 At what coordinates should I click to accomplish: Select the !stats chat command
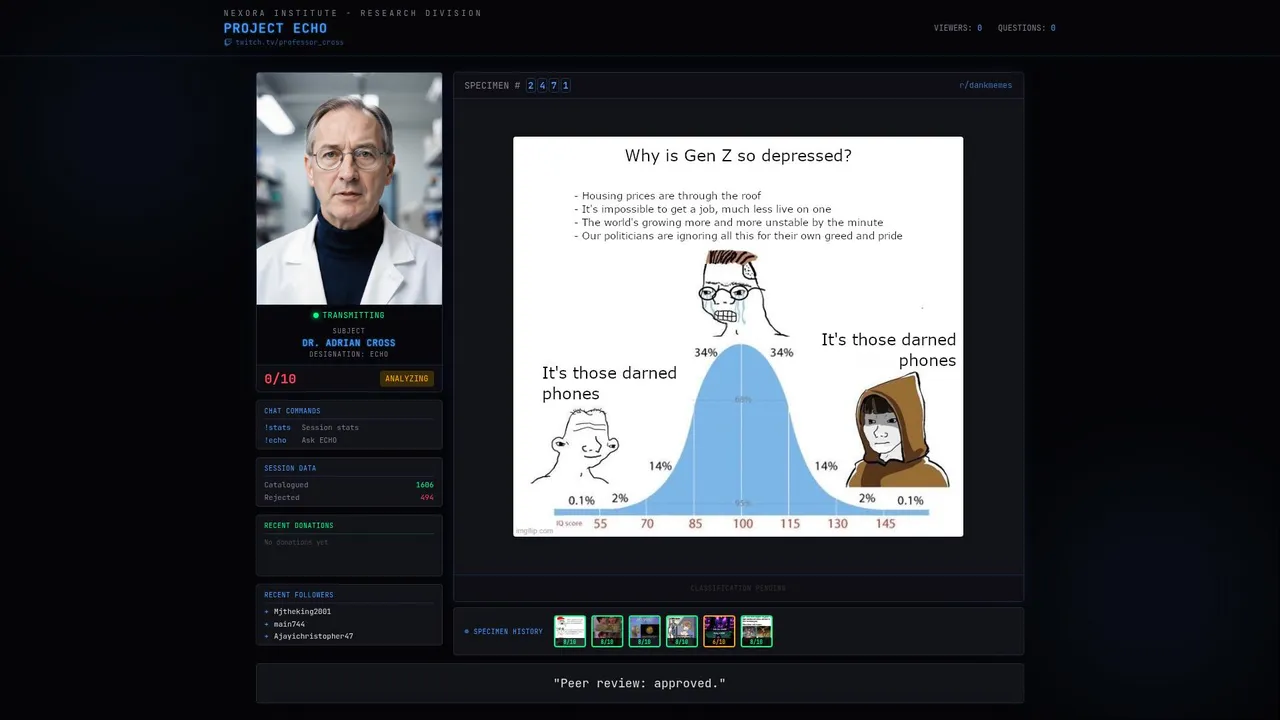(277, 427)
